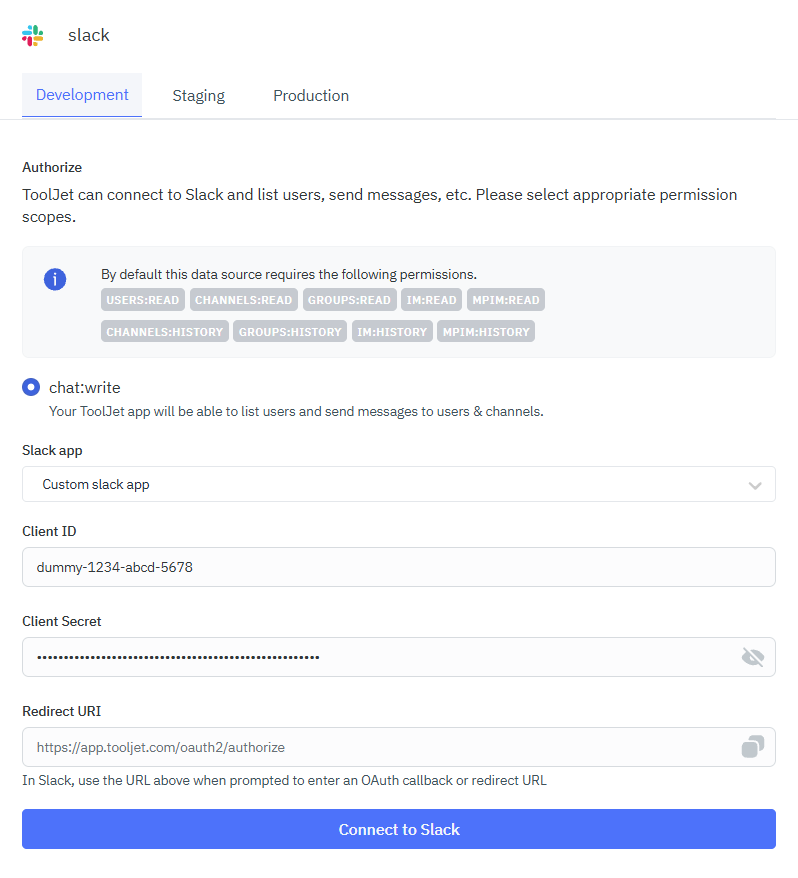The image size is (798, 878).
Task: Click the Slack logo icon
Action: point(33,35)
